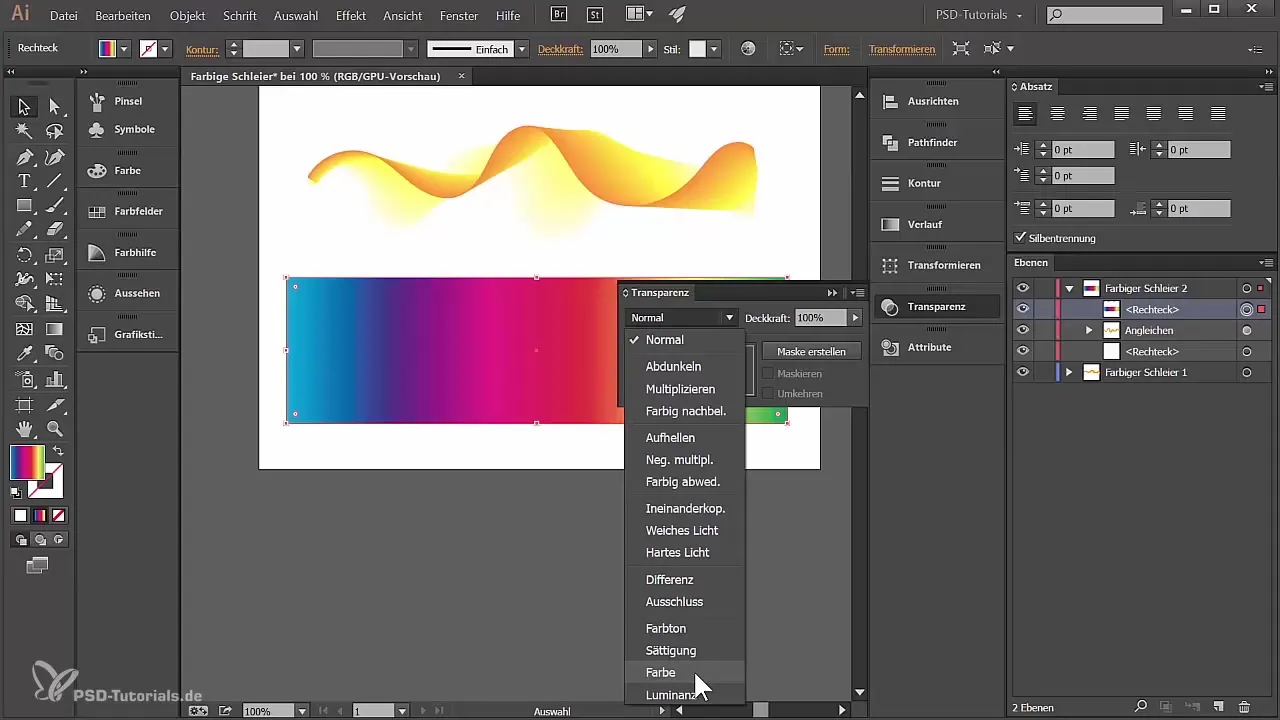
Task: Click the Kontur link in control bar
Action: click(202, 49)
